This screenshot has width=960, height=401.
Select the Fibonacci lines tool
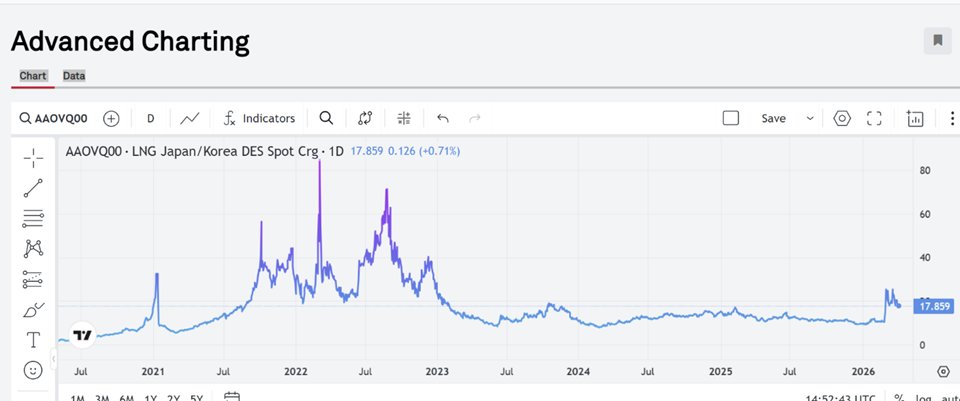point(33,219)
